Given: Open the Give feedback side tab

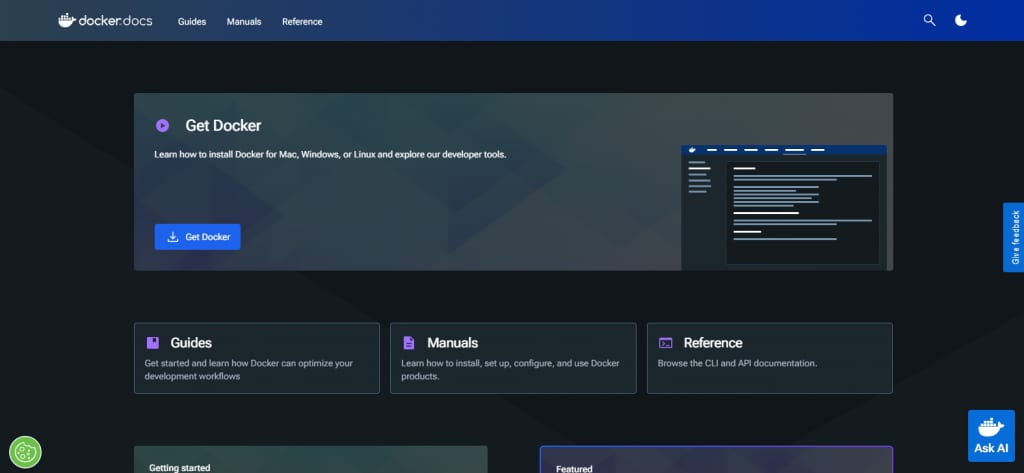Looking at the screenshot, I should (x=1014, y=237).
